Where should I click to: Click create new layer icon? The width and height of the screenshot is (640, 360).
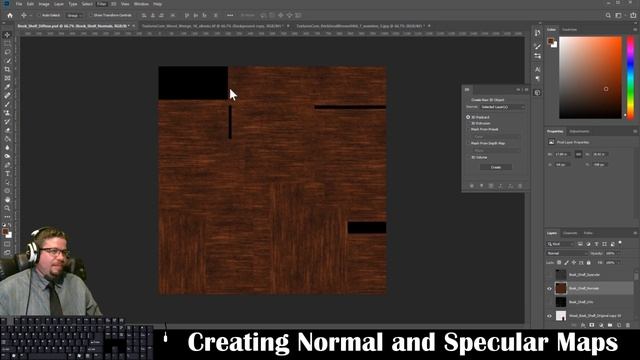(x=619, y=325)
